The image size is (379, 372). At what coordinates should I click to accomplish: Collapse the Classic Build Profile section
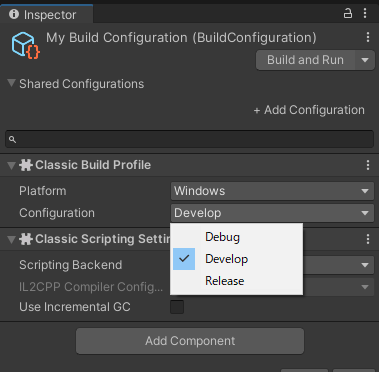point(12,165)
